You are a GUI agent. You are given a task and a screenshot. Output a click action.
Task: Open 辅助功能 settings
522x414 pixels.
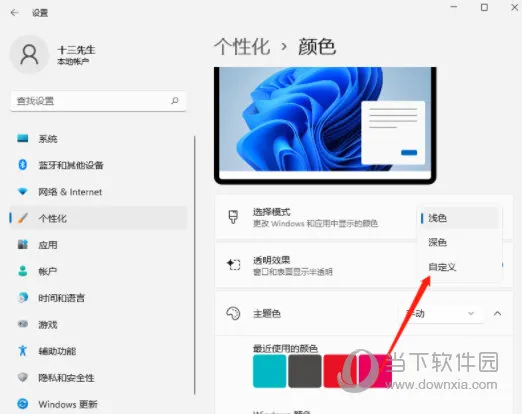coord(98,351)
